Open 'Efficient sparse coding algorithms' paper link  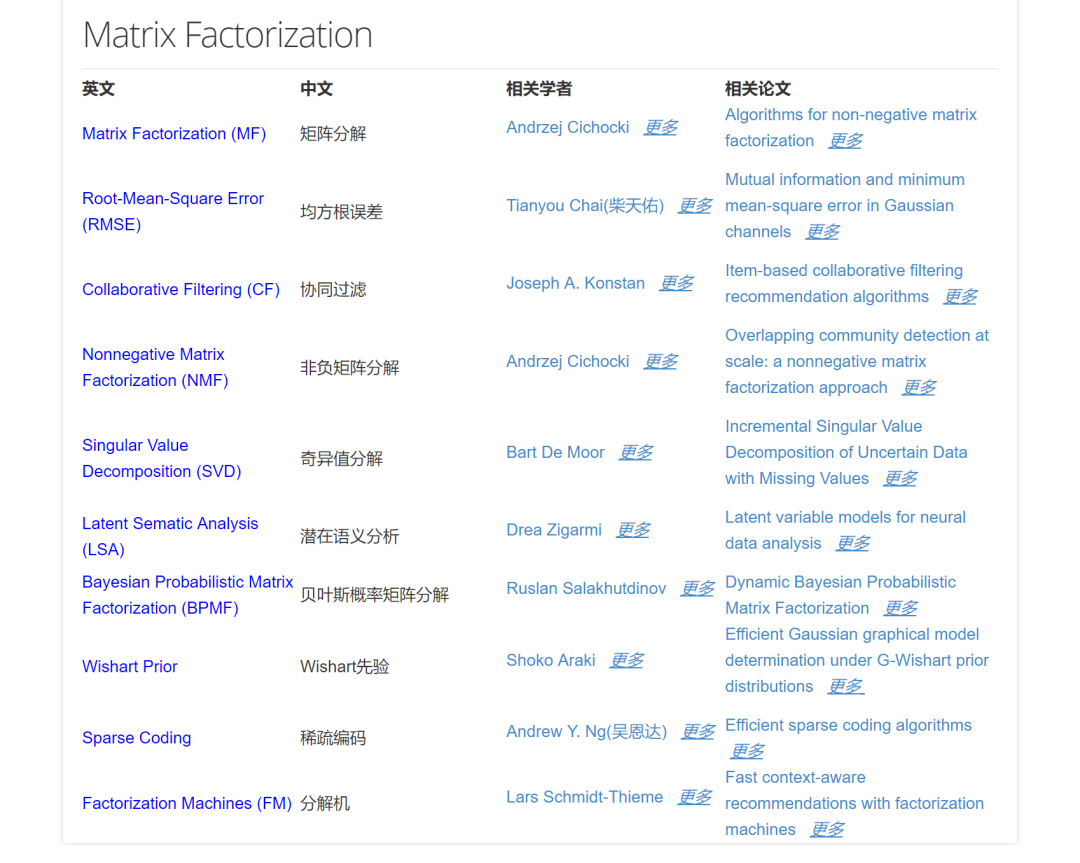[x=848, y=725]
